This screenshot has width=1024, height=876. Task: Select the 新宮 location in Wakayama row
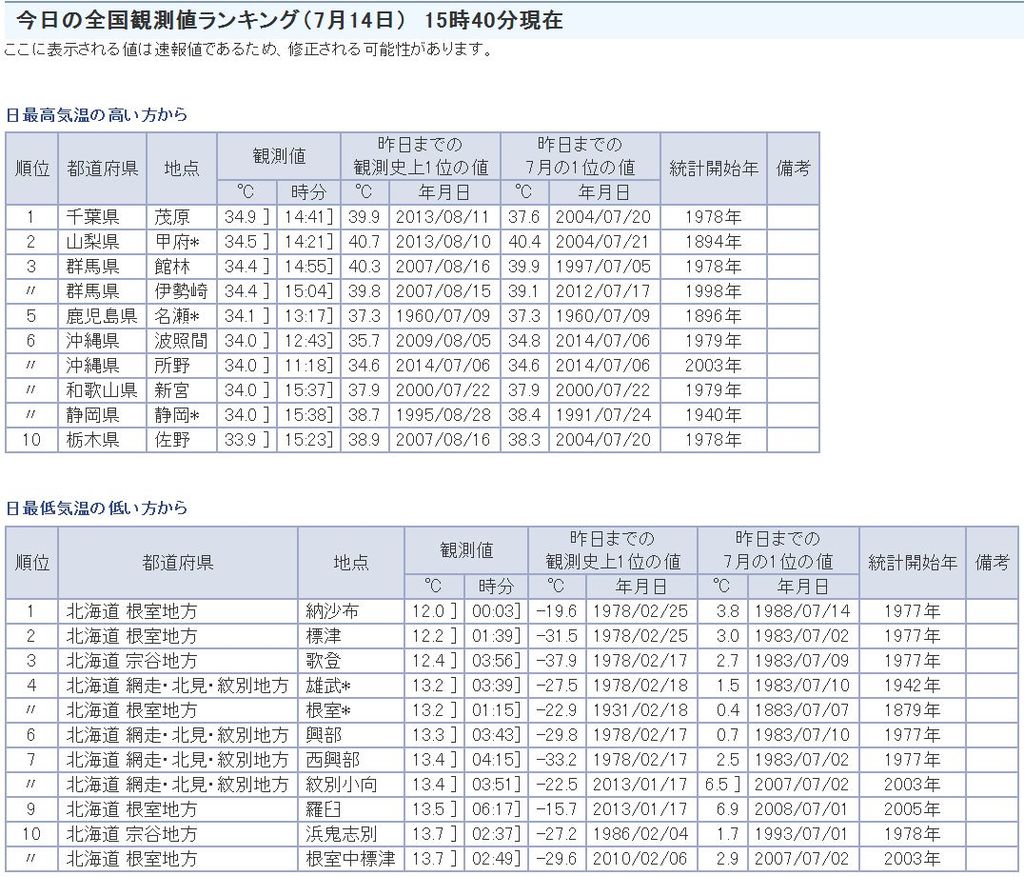171,390
